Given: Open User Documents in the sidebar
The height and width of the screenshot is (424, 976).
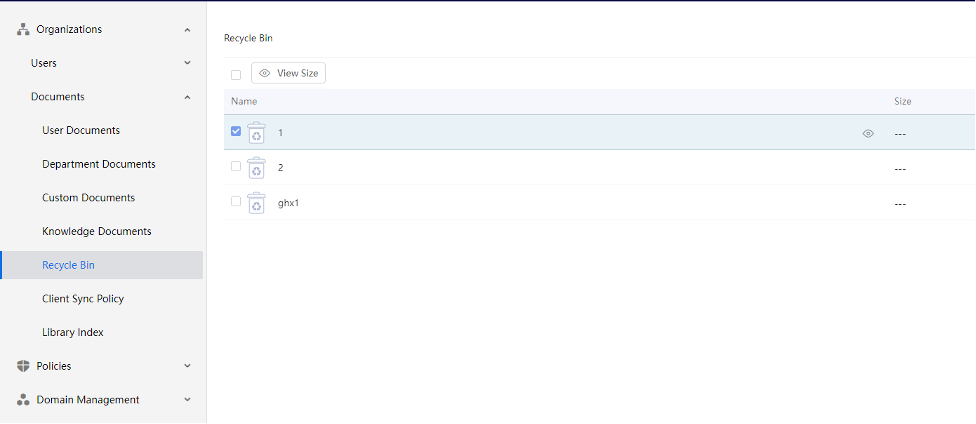Looking at the screenshot, I should (x=81, y=130).
